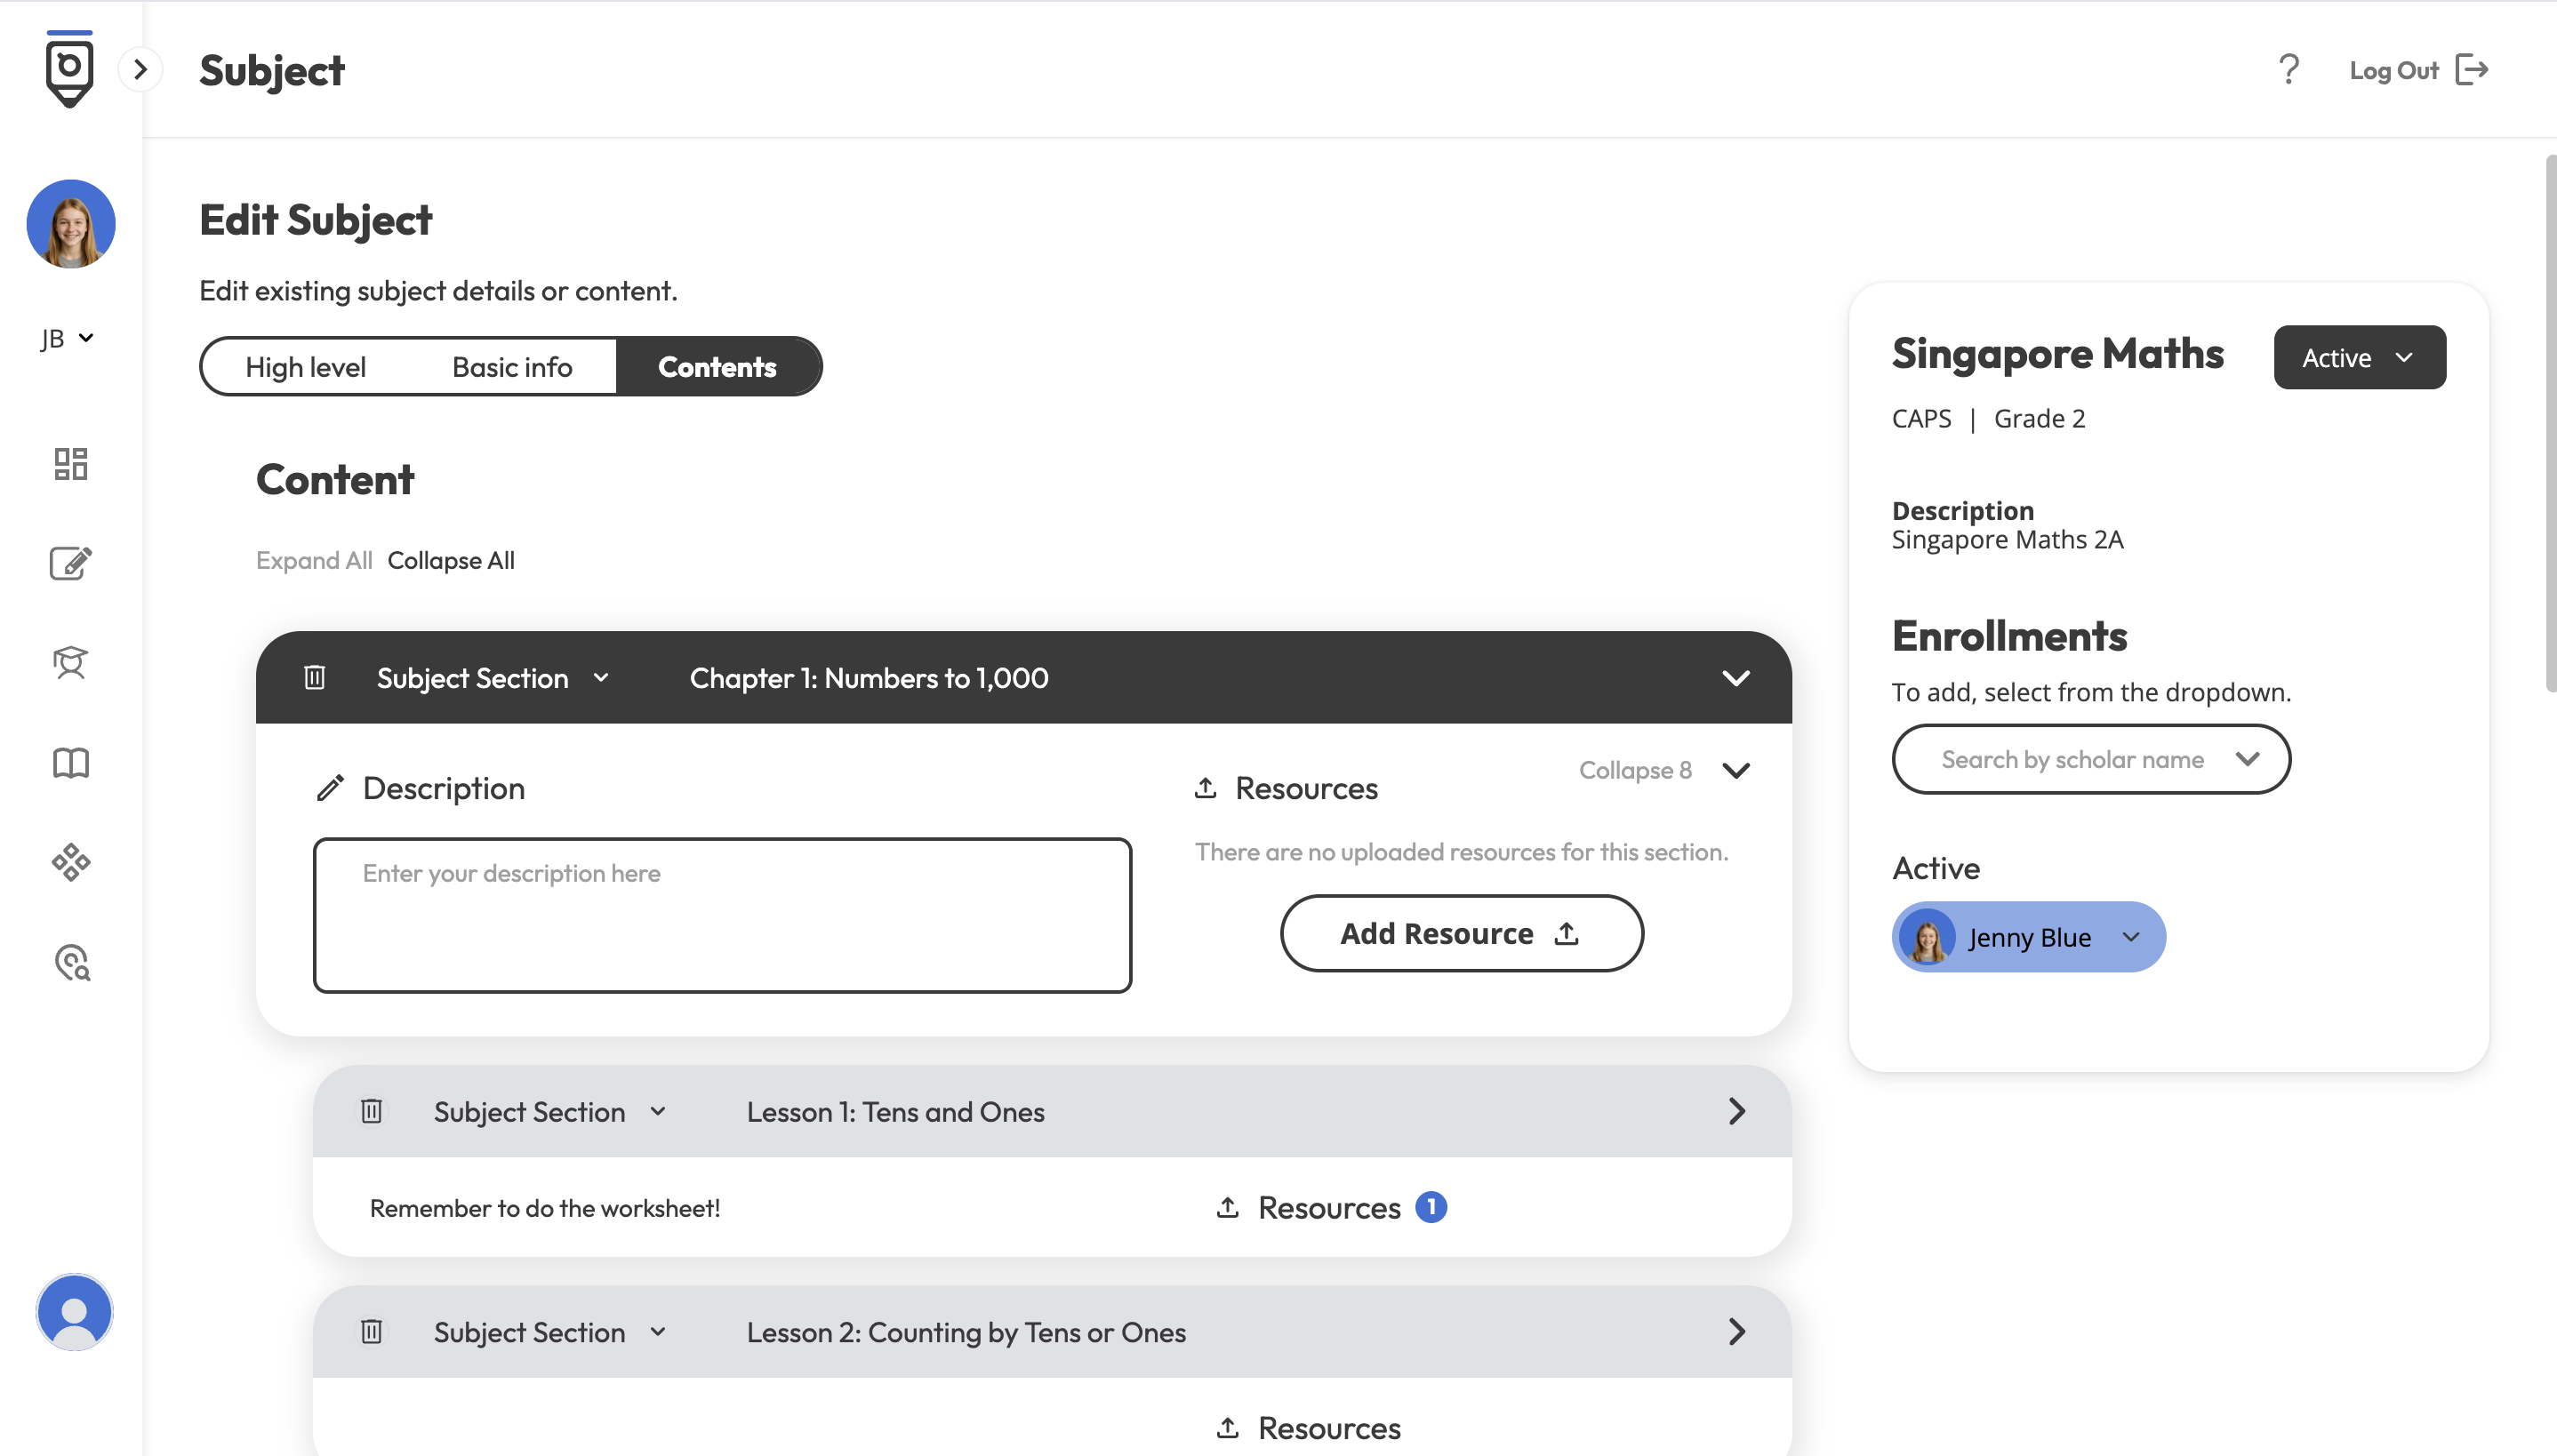Open Subject Section dropdown for Chapter 1

493,678
